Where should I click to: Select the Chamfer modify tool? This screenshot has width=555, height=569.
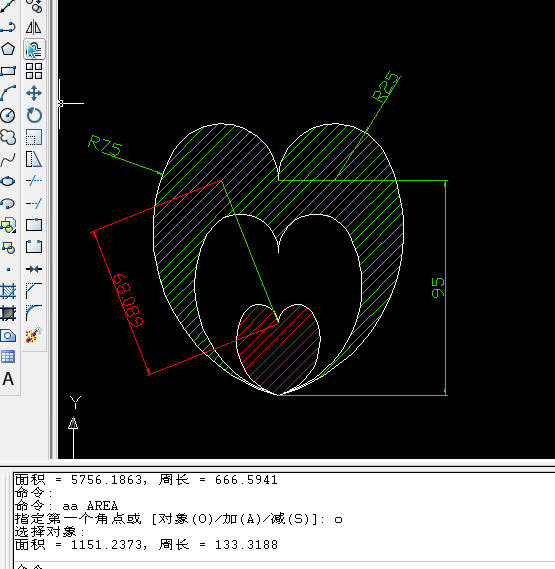click(34, 291)
